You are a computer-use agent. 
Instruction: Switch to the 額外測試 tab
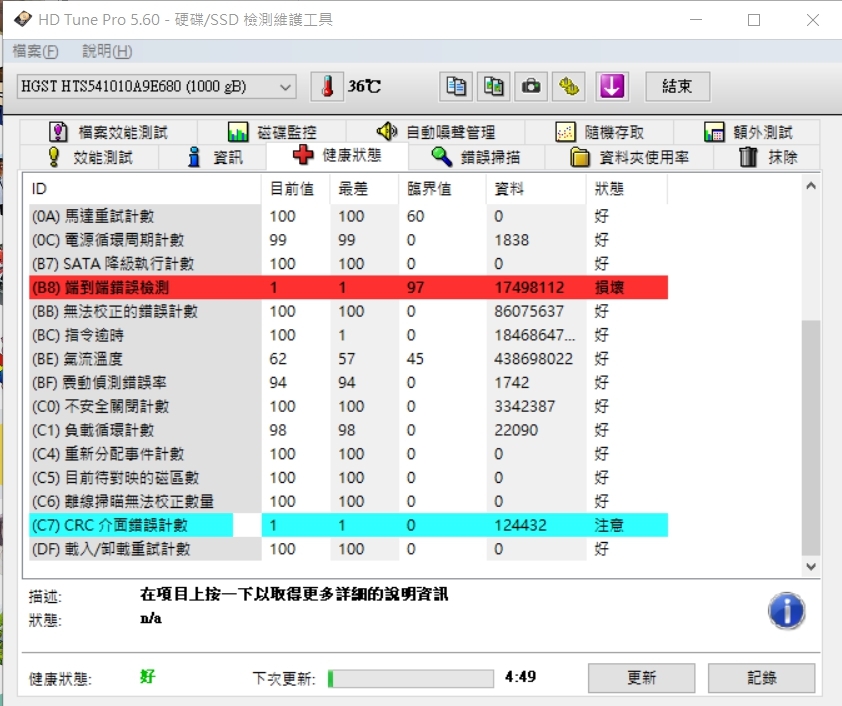[747, 132]
